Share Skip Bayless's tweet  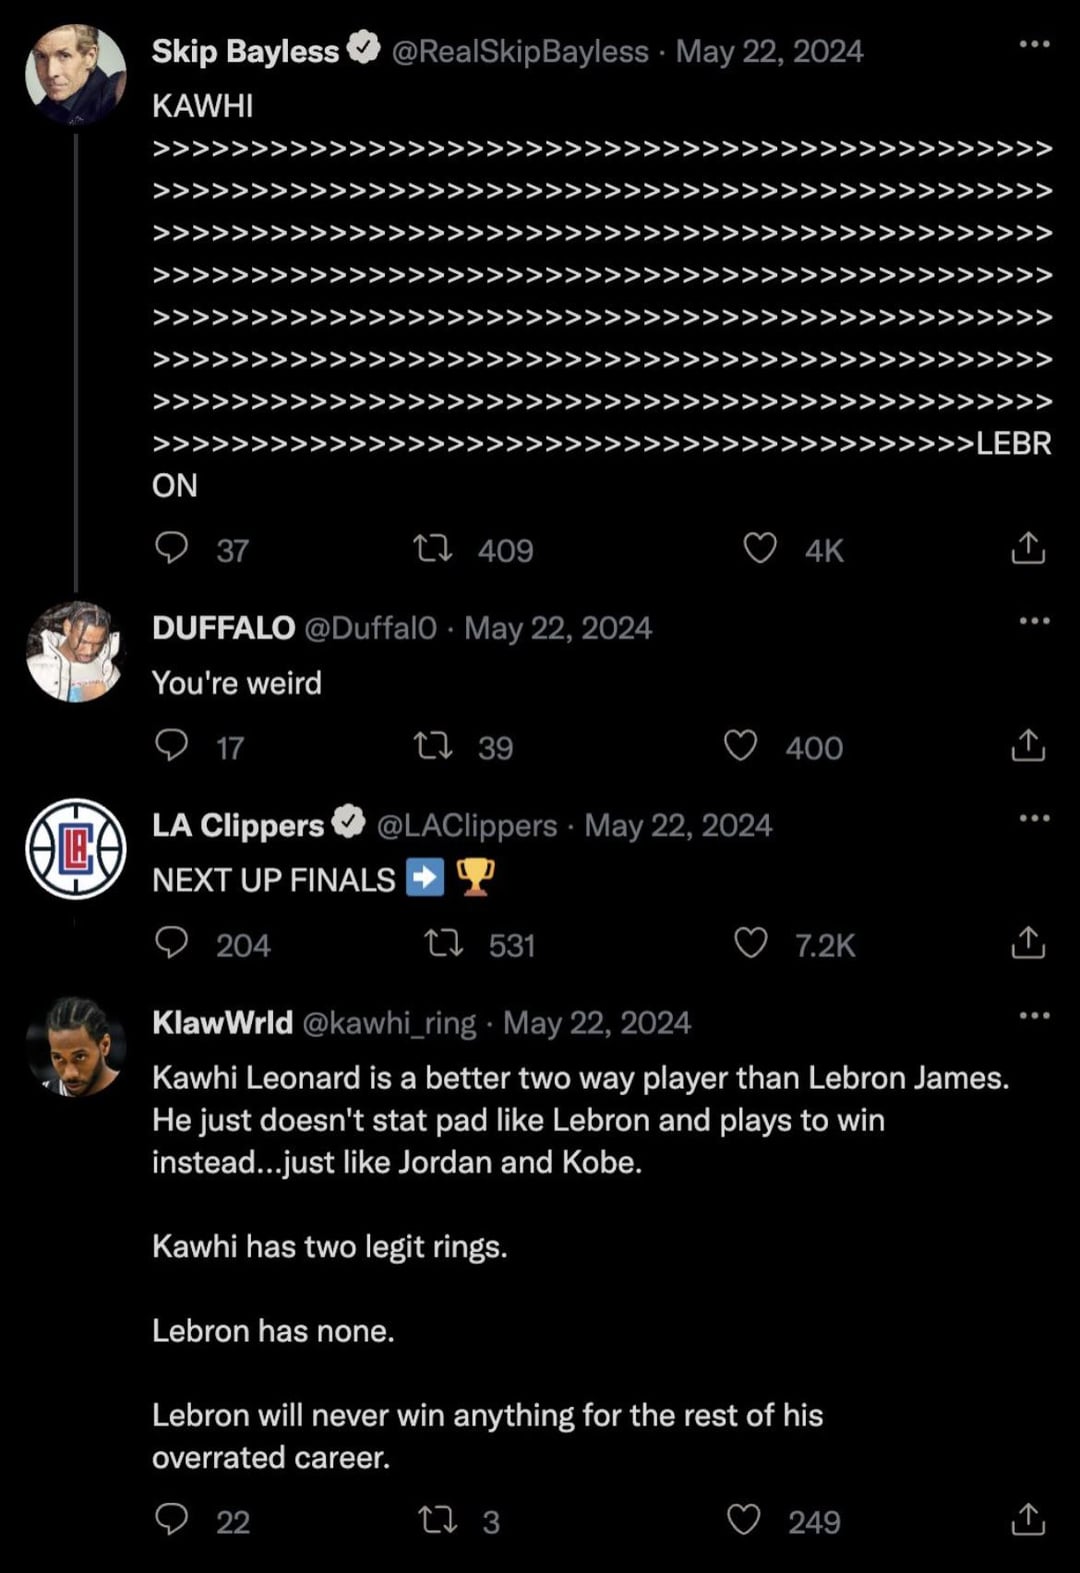pos(1028,548)
